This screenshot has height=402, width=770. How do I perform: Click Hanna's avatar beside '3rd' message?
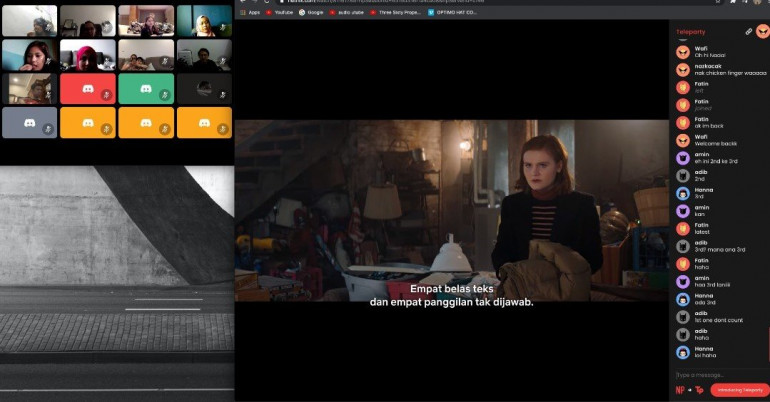683,193
